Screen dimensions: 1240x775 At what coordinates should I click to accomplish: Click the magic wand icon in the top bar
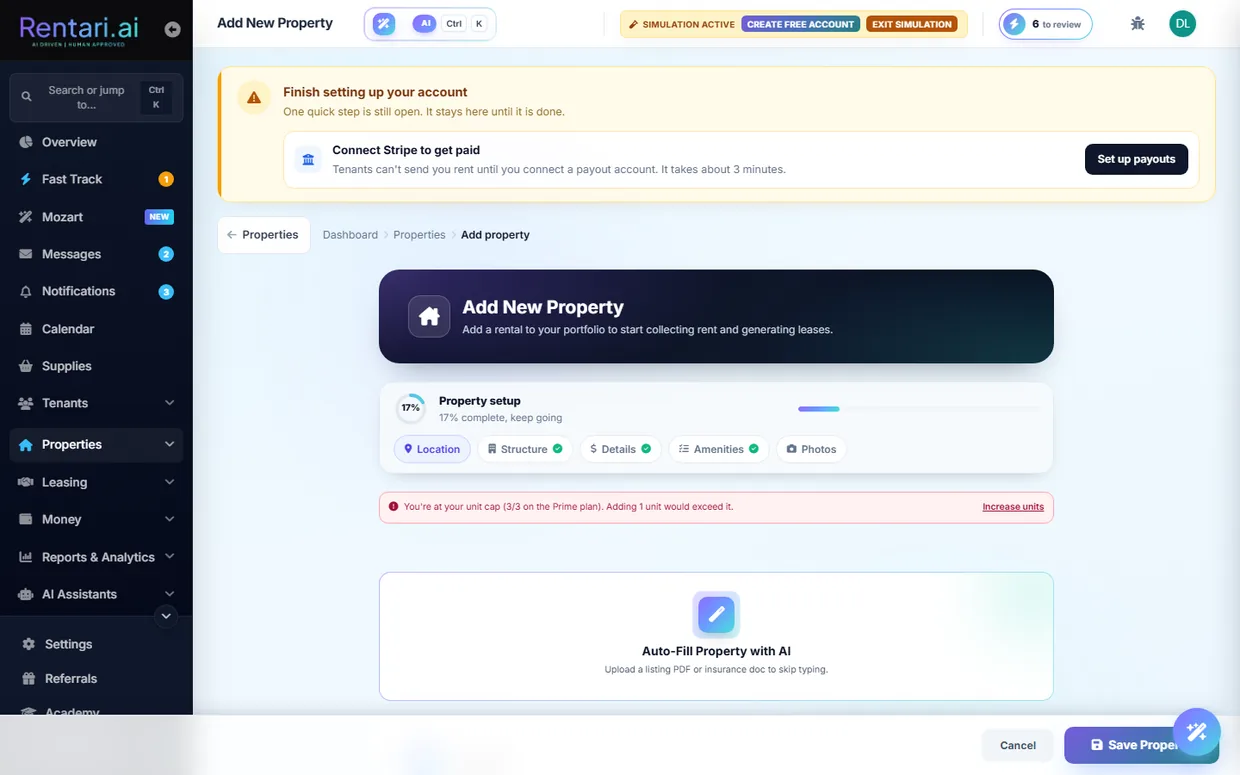383,23
